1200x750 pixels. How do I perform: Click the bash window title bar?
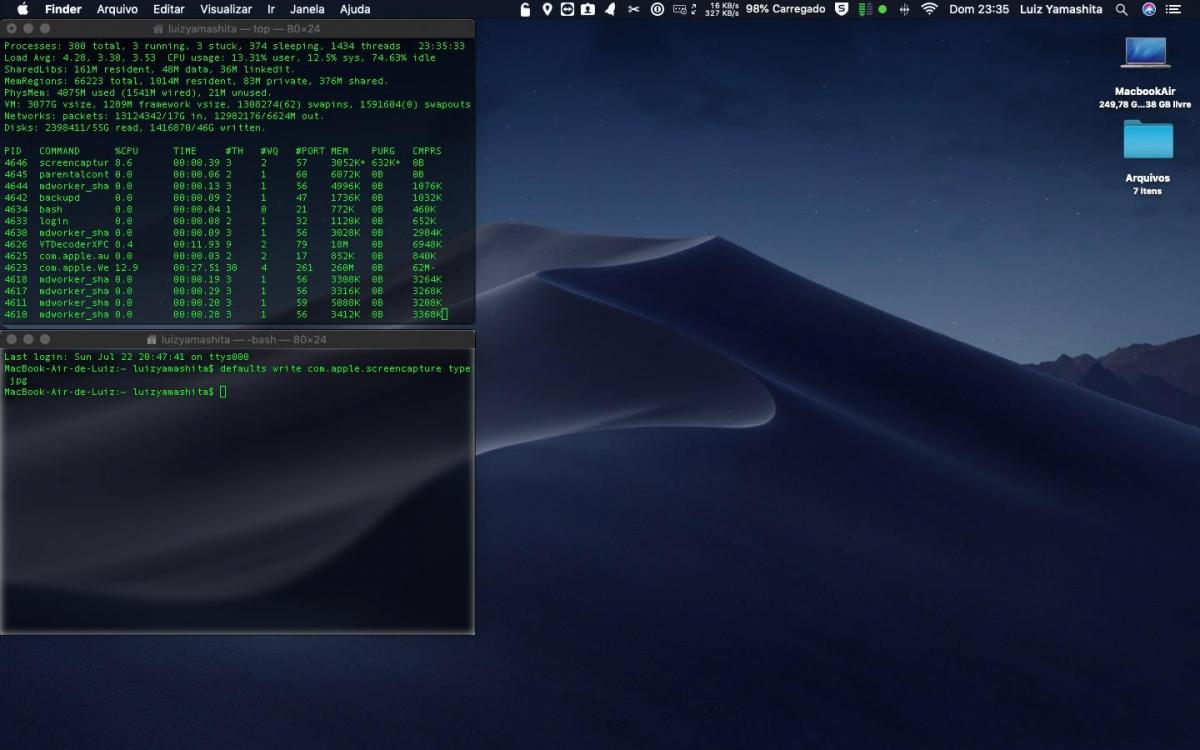pyautogui.click(x=237, y=340)
